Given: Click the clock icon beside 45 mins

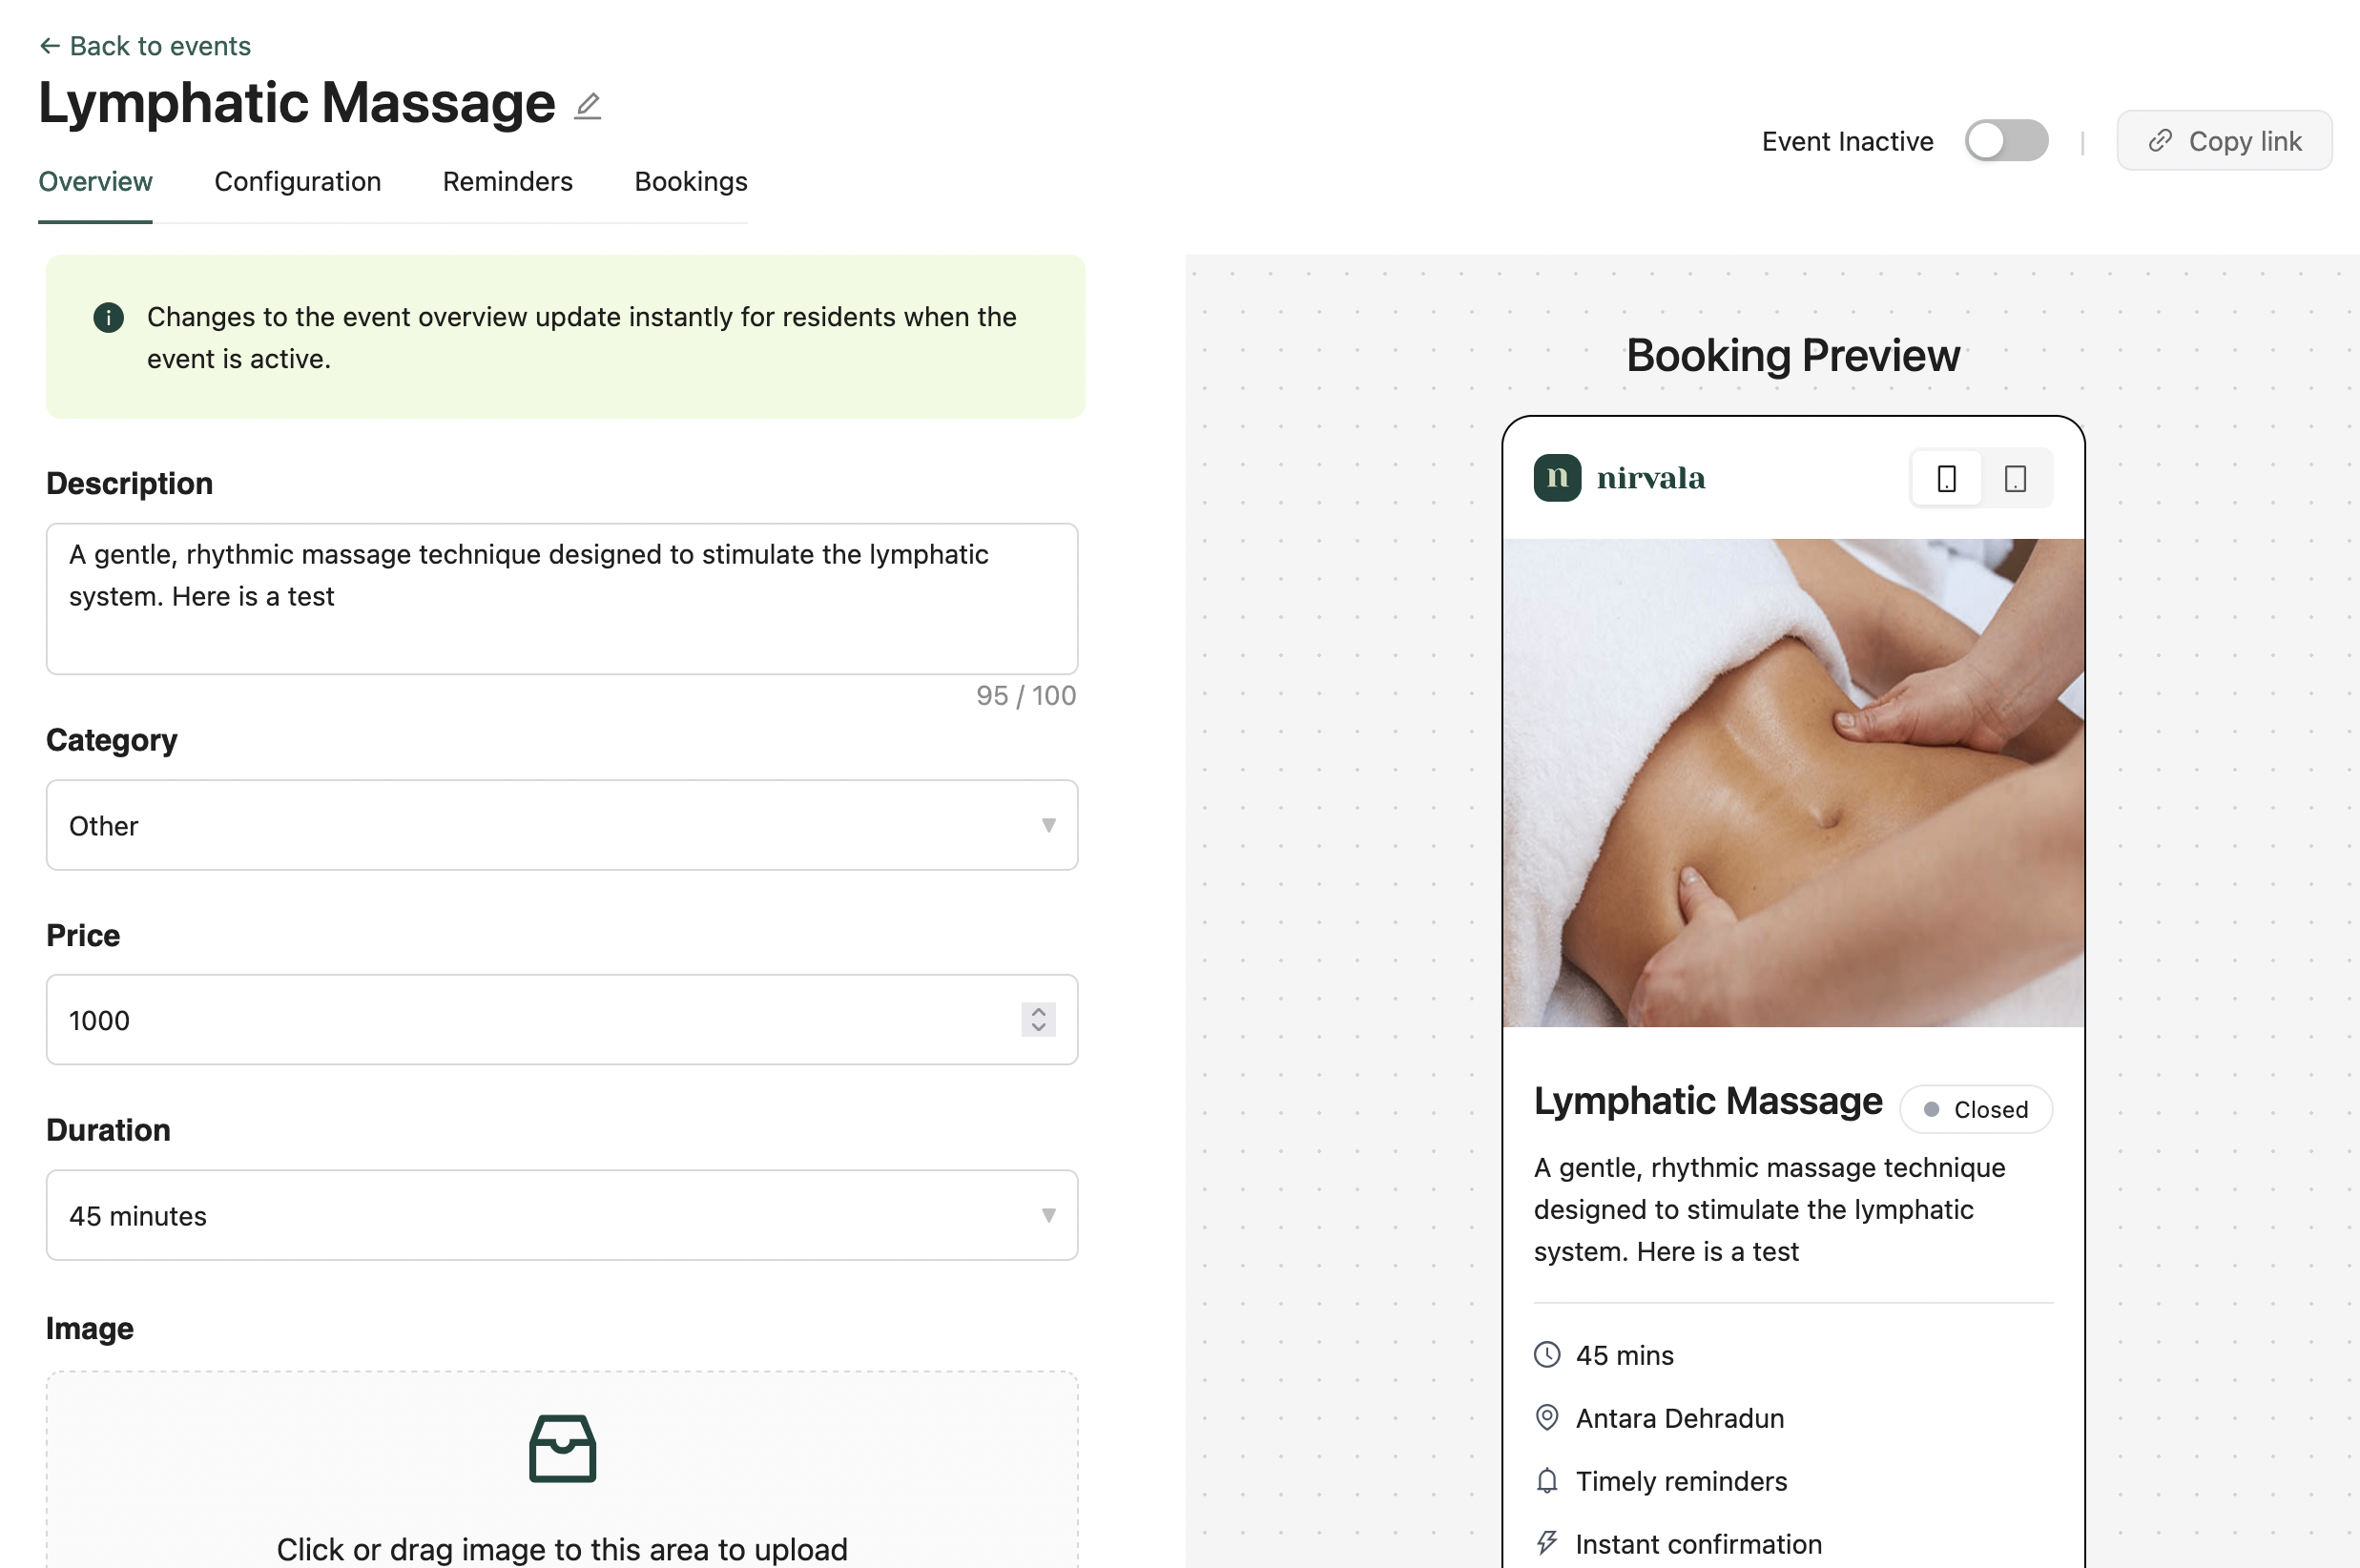Looking at the screenshot, I should click(x=1547, y=1355).
